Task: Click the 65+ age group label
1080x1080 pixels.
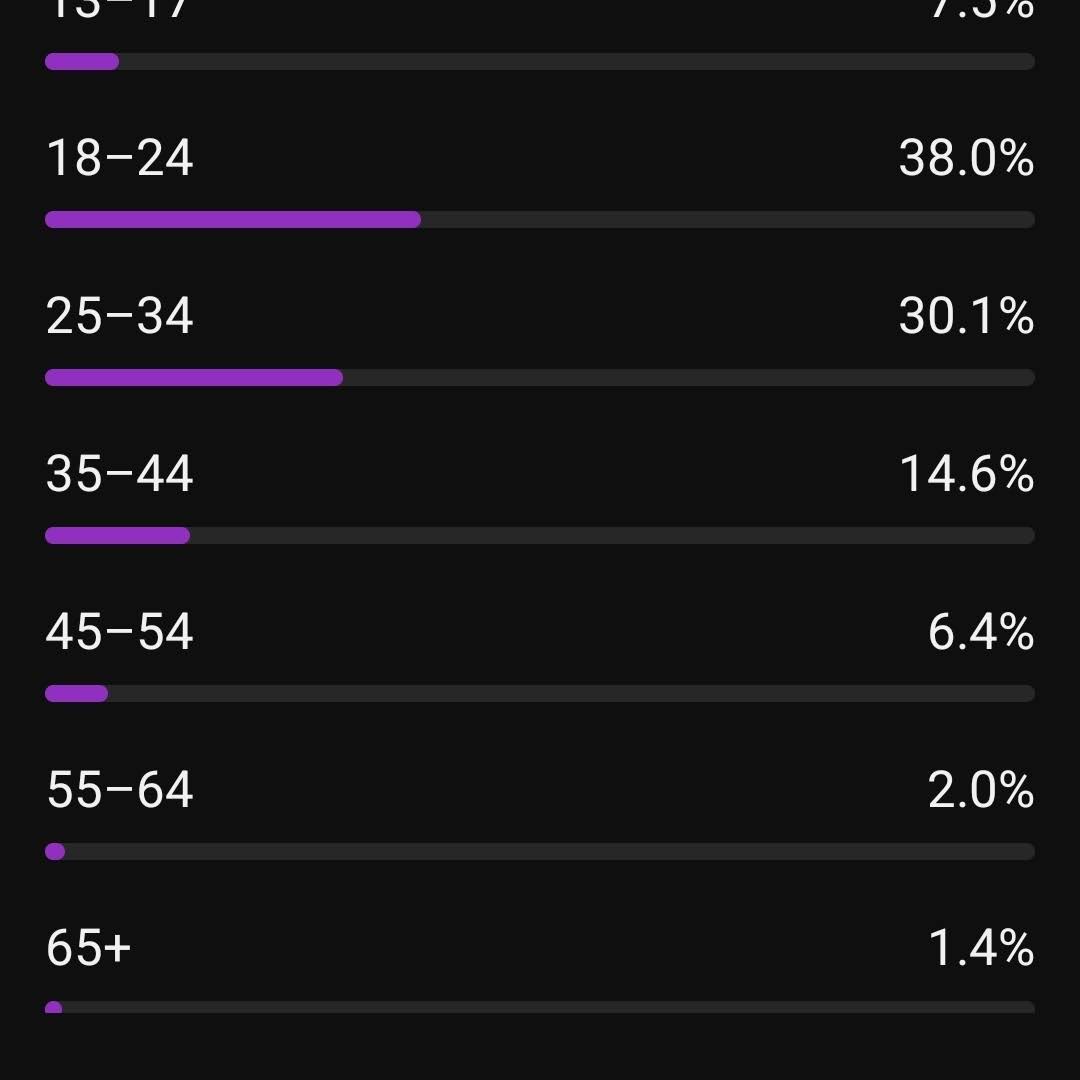Action: click(89, 949)
